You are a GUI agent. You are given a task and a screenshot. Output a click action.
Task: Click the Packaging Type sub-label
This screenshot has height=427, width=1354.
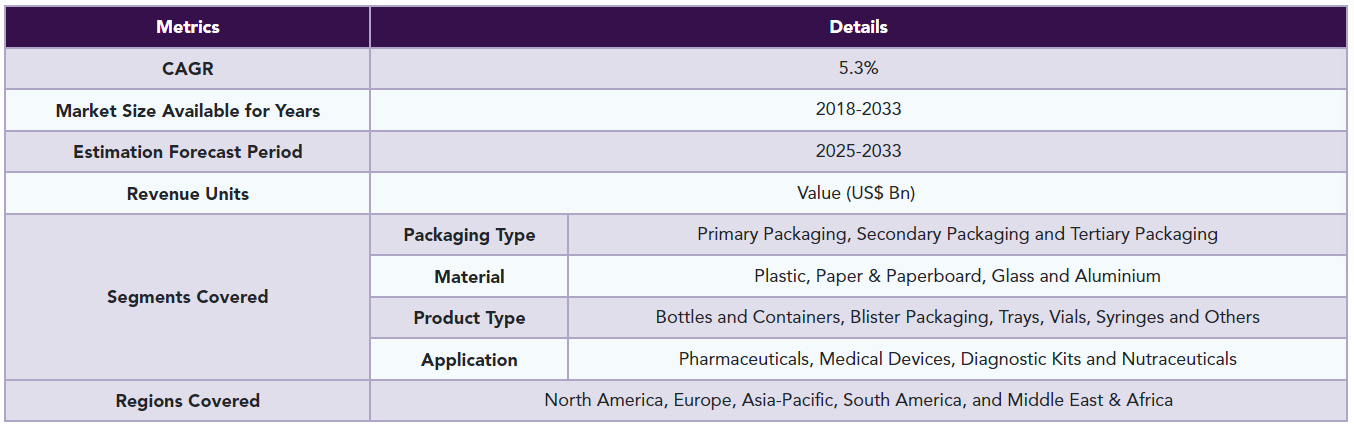click(469, 235)
